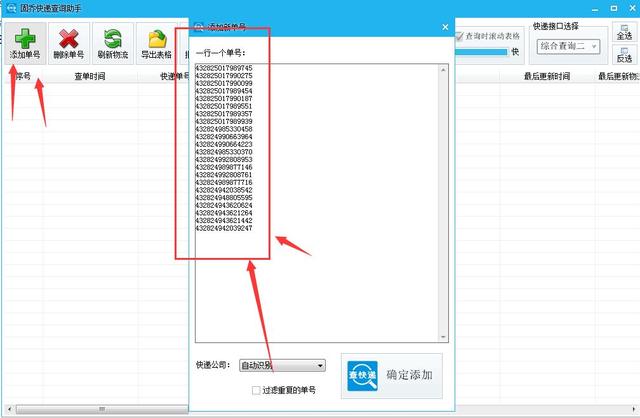Refresh logistics with the 刷新物流 button
The width and height of the screenshot is (640, 418).
pos(113,44)
